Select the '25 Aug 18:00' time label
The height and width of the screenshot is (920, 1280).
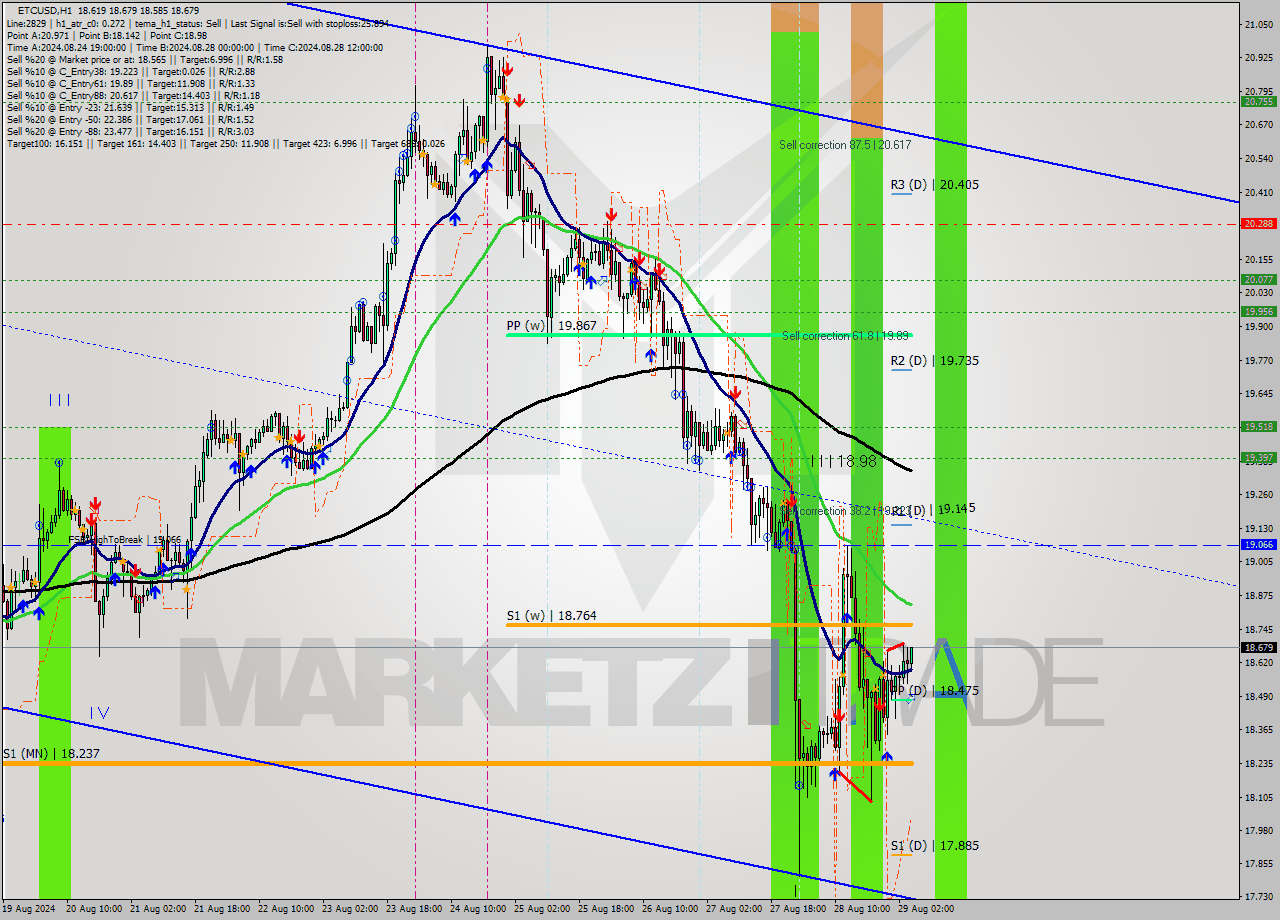tap(606, 910)
